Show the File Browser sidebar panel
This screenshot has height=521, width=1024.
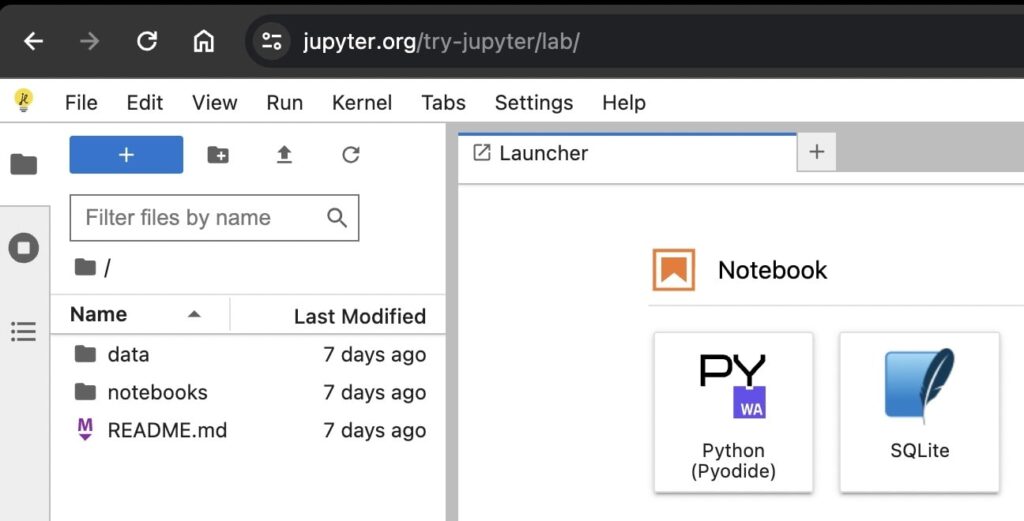(24, 165)
